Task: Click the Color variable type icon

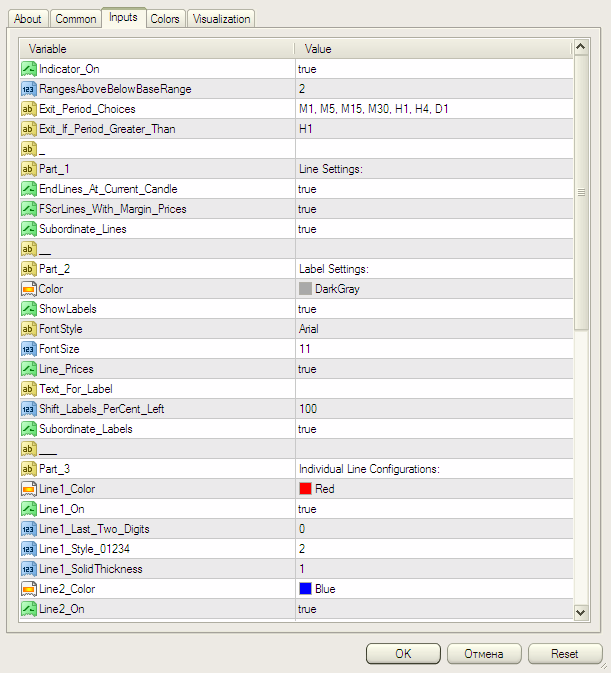Action: 29,289
